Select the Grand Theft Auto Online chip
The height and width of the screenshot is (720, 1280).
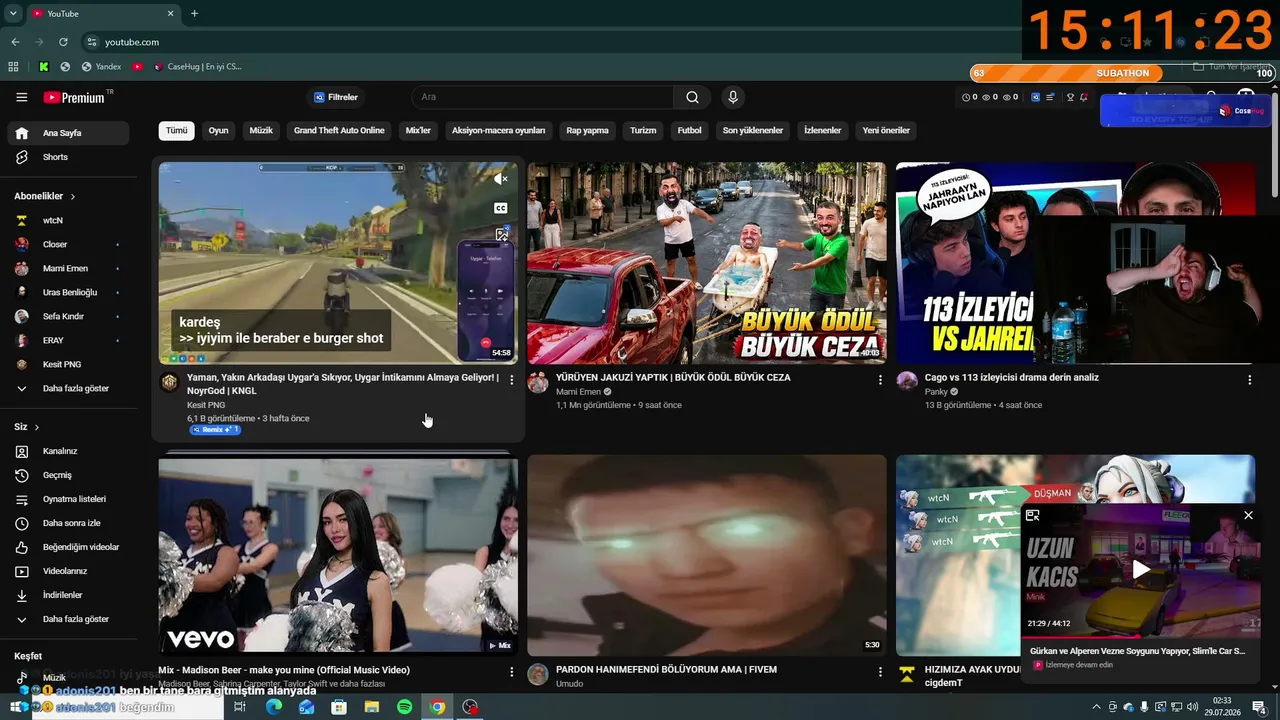click(x=339, y=131)
